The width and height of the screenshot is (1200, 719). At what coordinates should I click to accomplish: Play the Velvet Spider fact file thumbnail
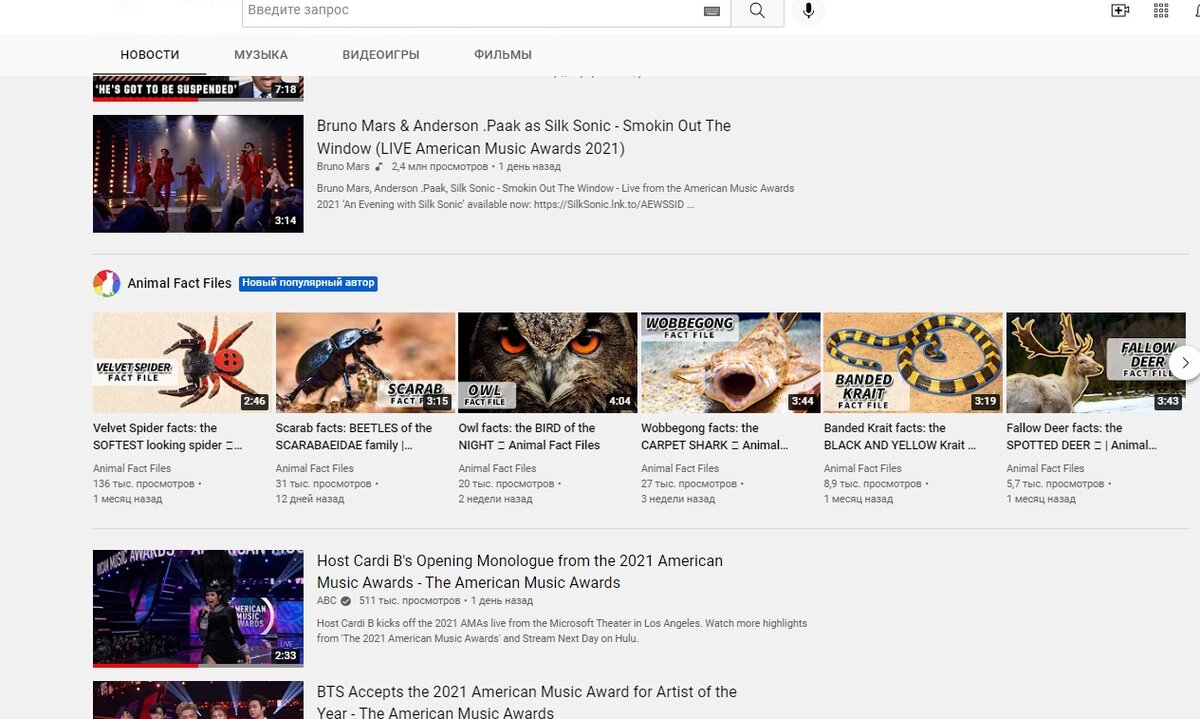point(182,363)
